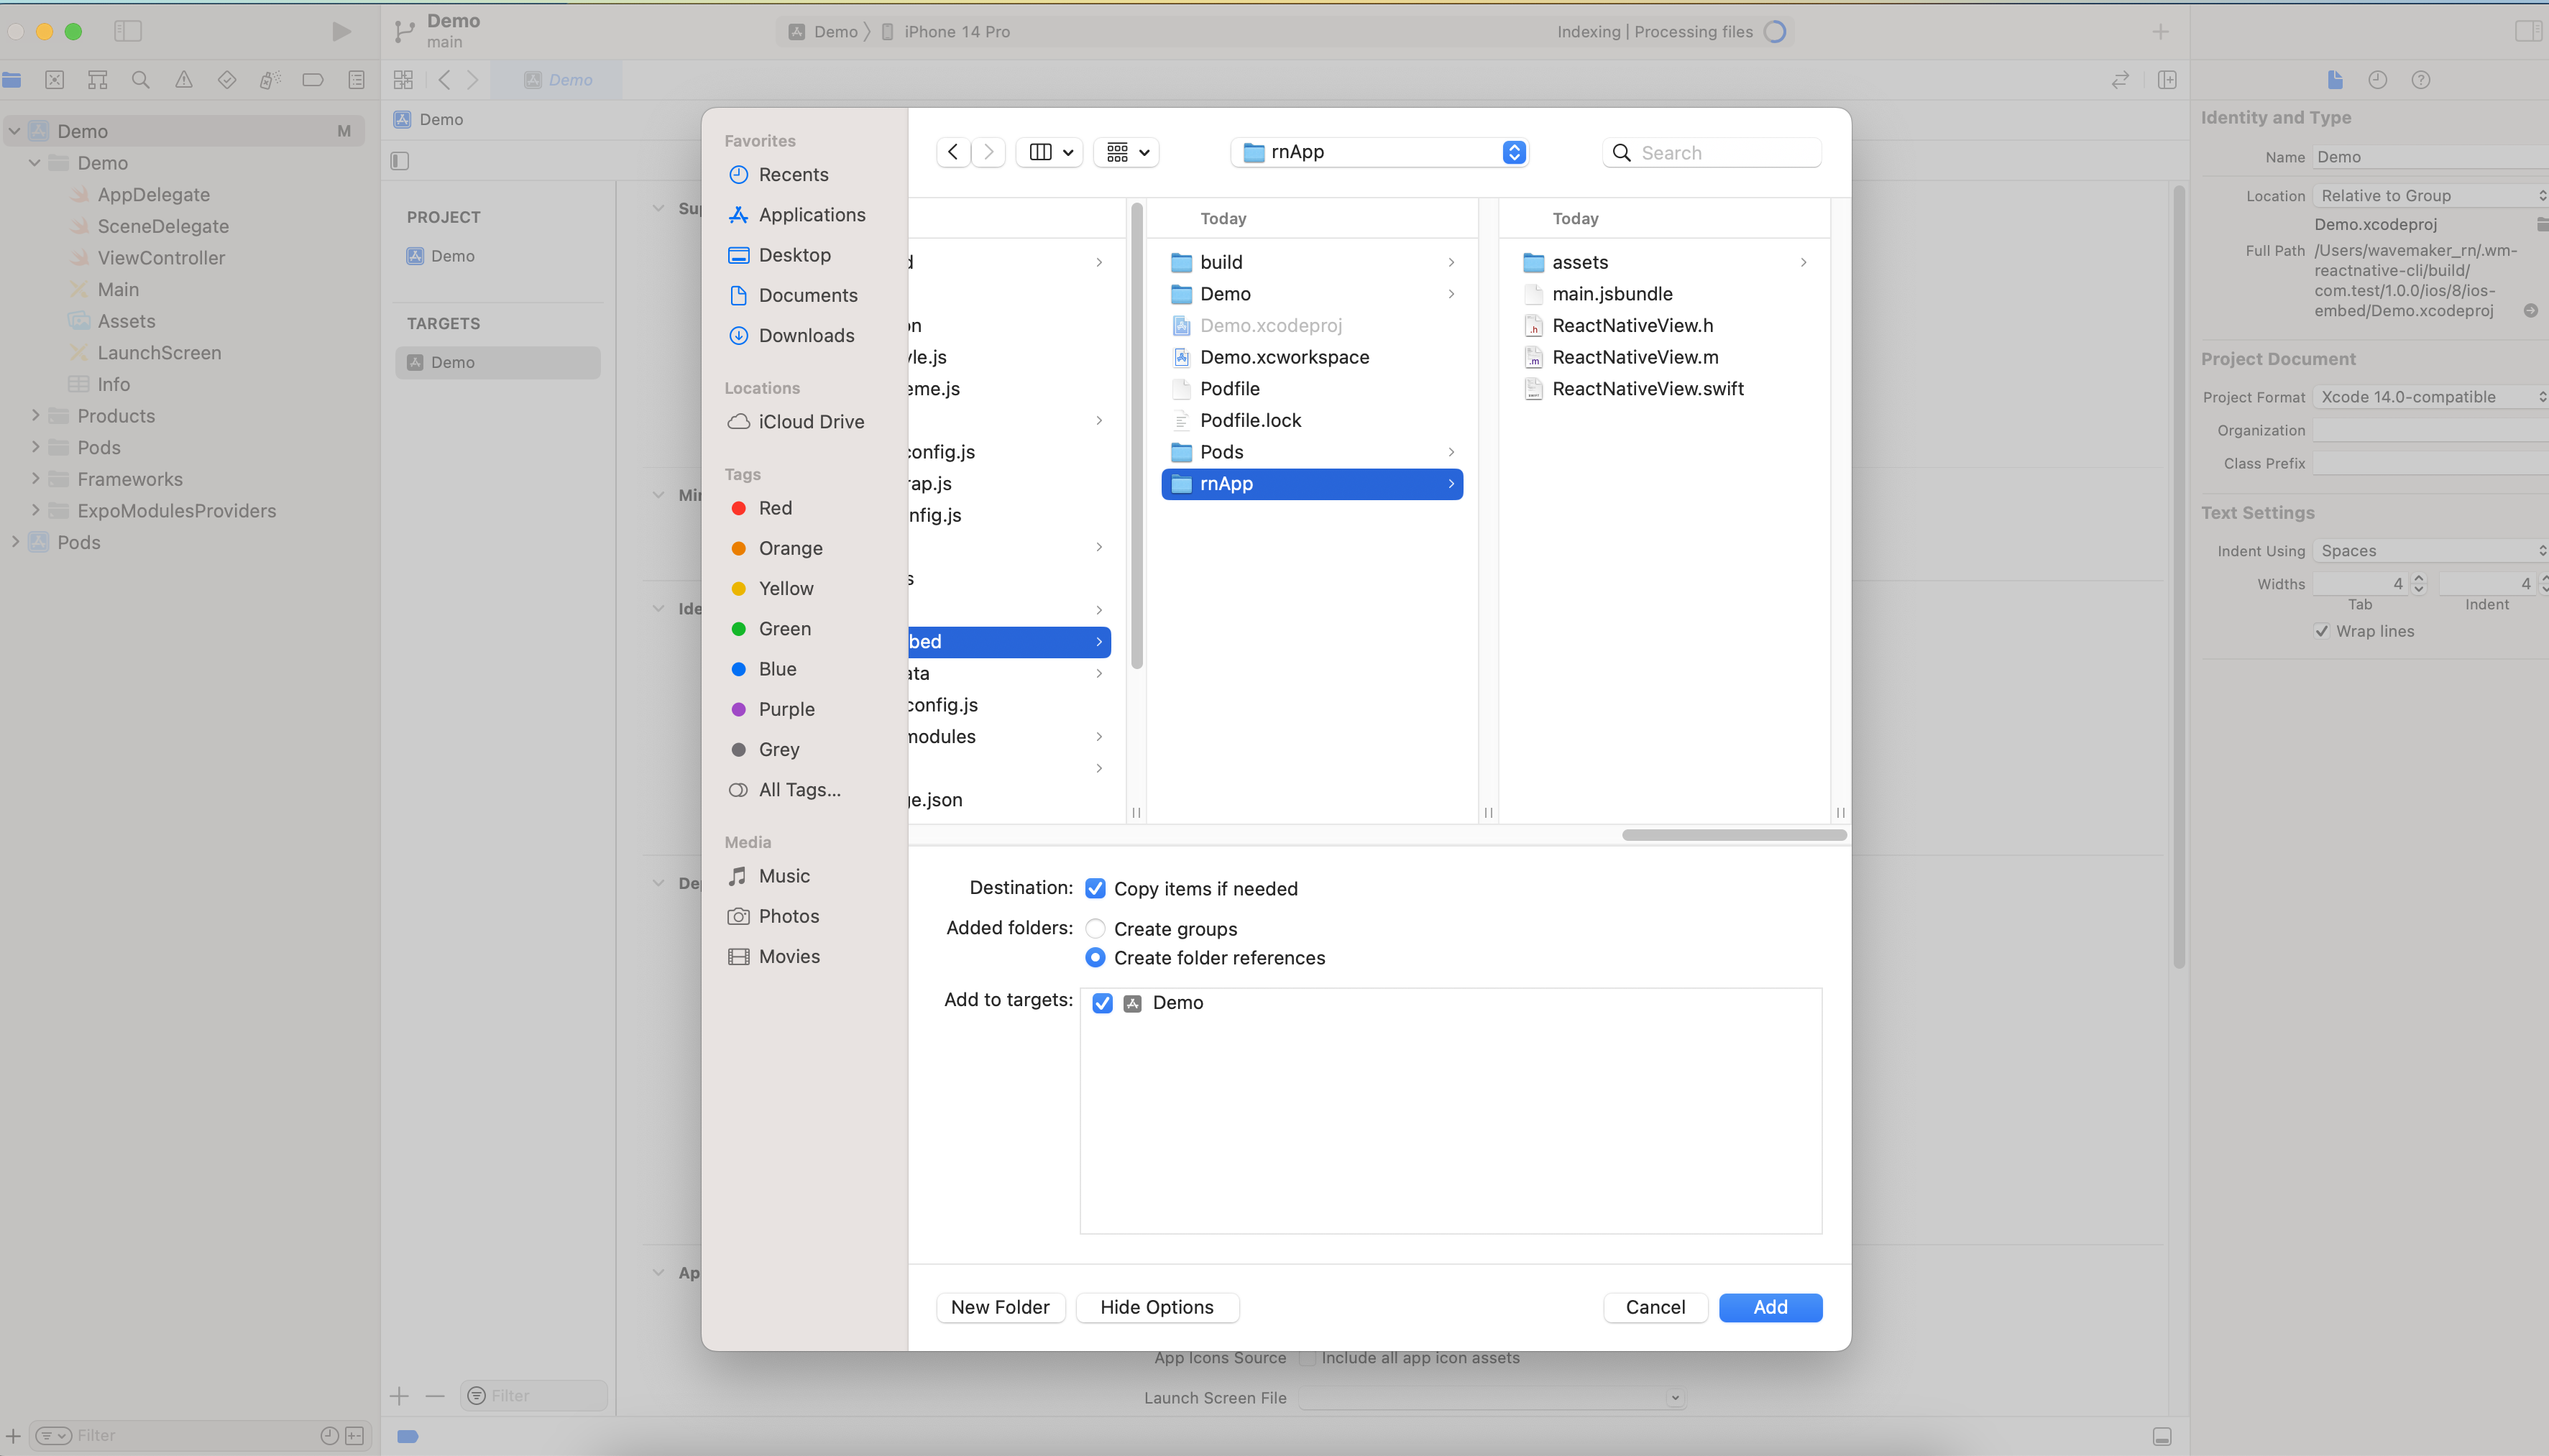Viewport: 2549px width, 1456px height.
Task: Expand the Products group
Action: [x=36, y=415]
